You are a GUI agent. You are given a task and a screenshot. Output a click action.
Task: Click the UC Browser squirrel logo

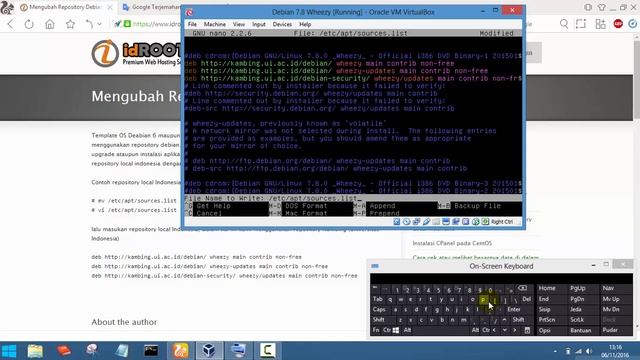7,7
